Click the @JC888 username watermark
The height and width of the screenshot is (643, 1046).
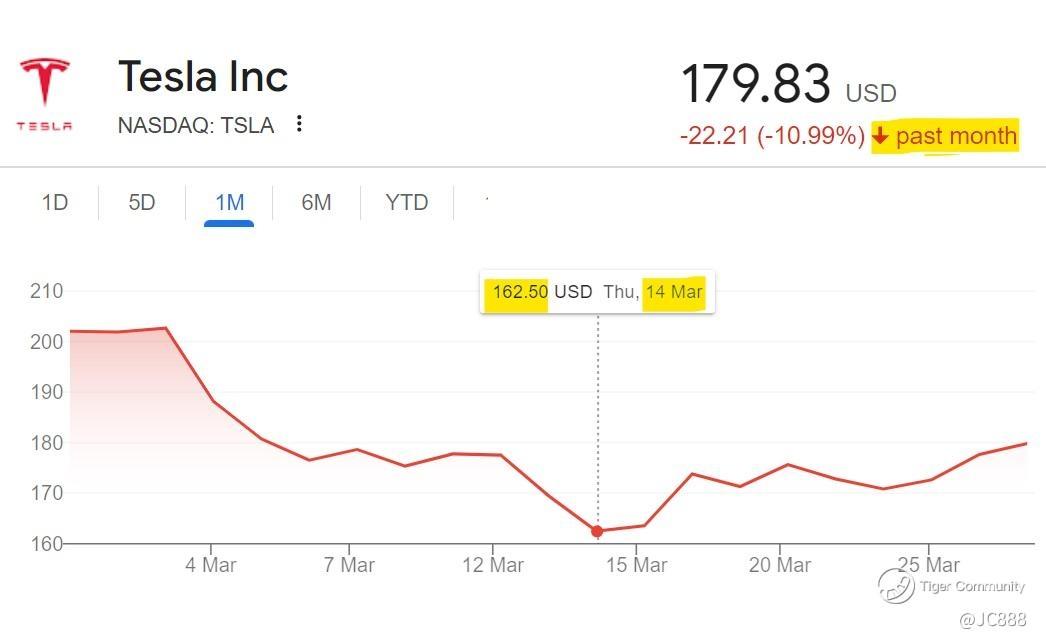click(x=992, y=620)
